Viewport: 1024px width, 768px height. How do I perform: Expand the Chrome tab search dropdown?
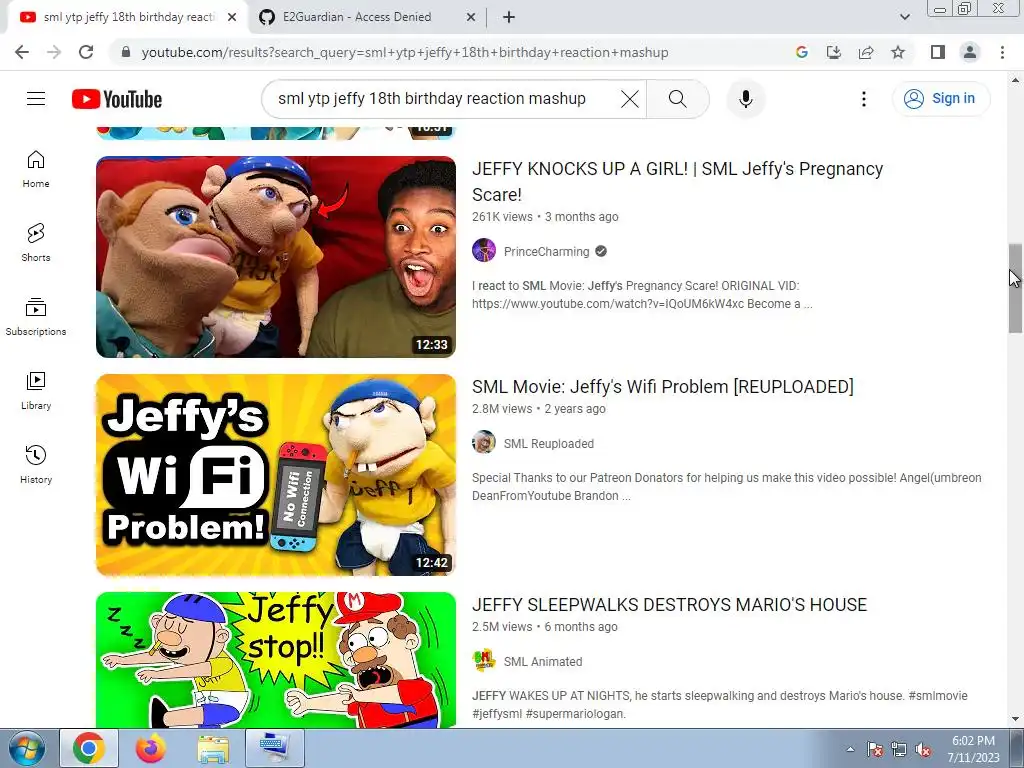pos(904,17)
